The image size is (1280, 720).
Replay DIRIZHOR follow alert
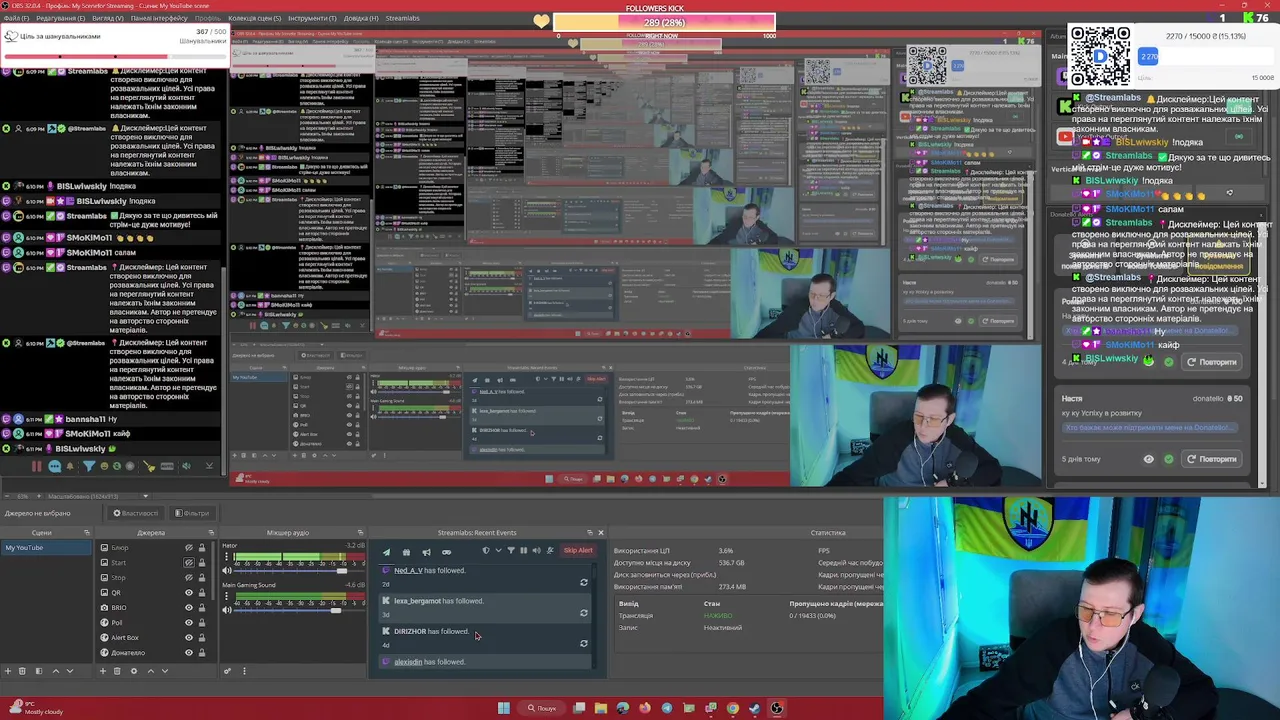tap(584, 643)
